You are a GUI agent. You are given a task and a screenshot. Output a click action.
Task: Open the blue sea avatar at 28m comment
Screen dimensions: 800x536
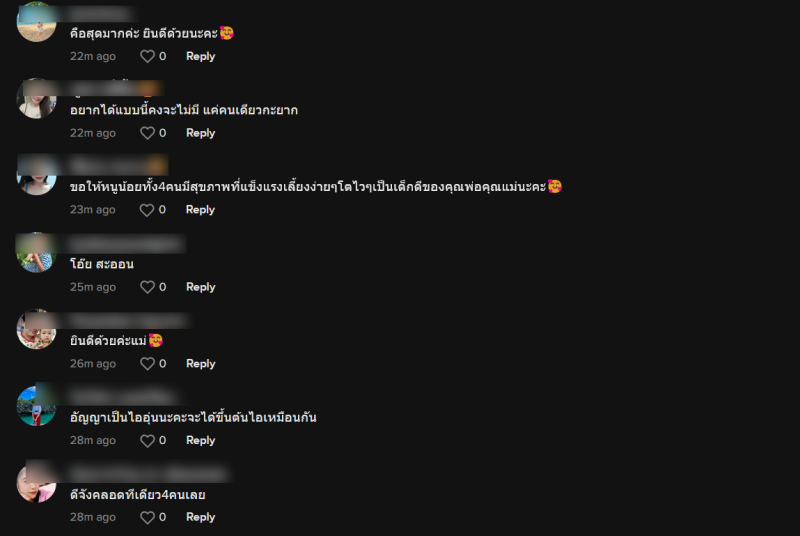36,406
